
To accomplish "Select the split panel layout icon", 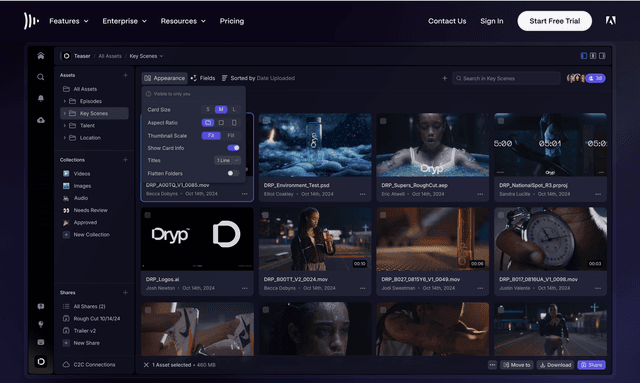I will [593, 56].
